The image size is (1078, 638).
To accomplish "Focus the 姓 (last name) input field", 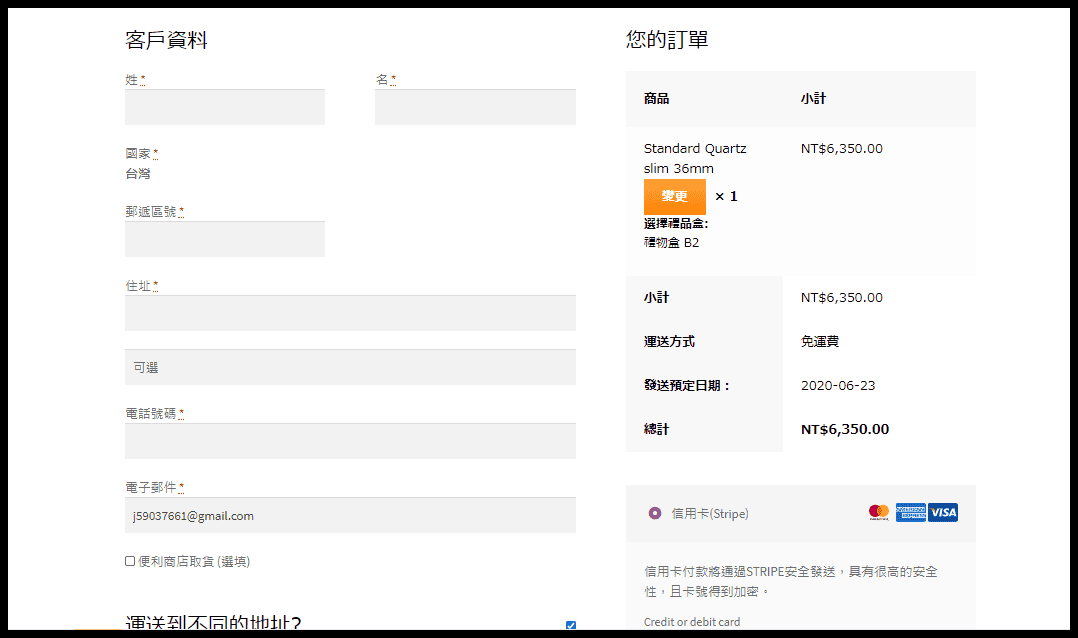I will (x=225, y=107).
